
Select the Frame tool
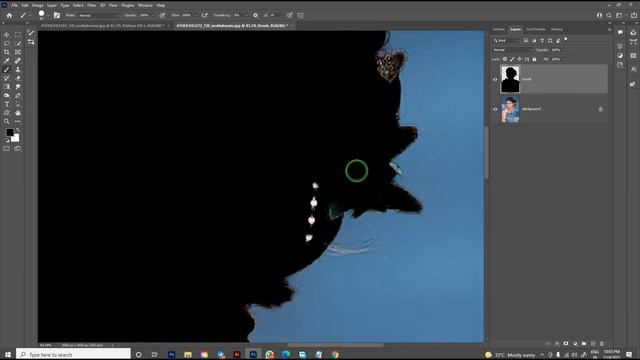coord(18,52)
